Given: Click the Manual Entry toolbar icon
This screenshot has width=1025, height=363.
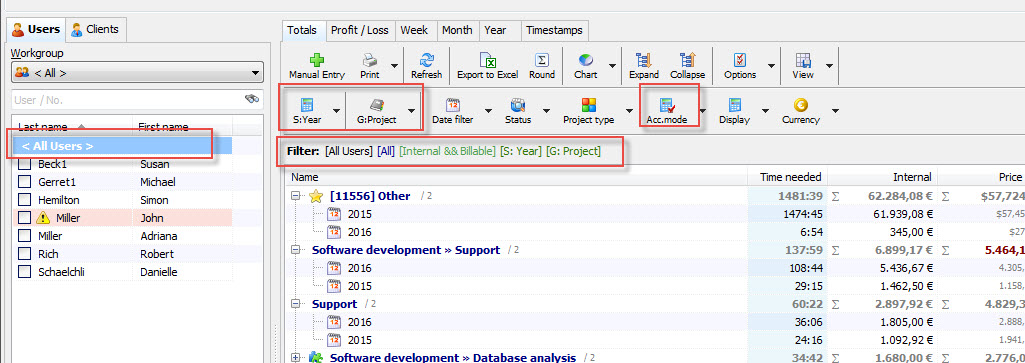Looking at the screenshot, I should [317, 60].
